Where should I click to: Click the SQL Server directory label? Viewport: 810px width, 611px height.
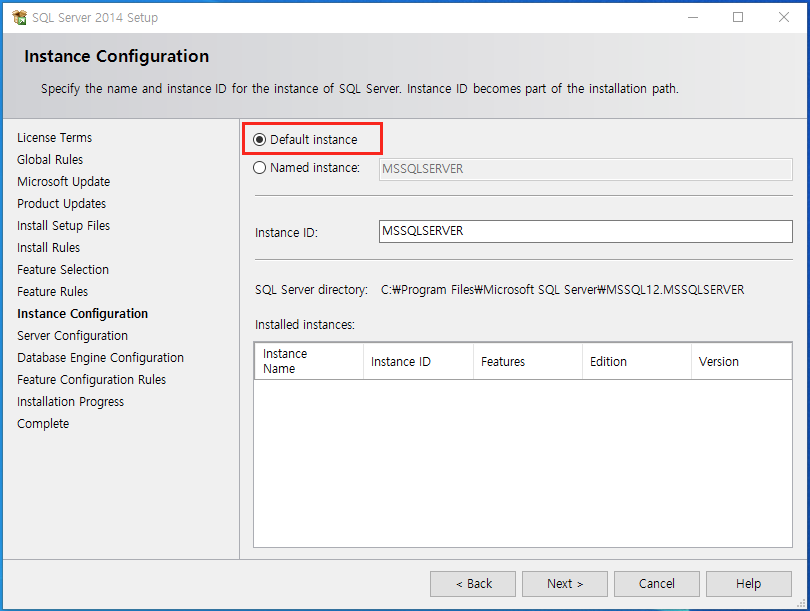[x=311, y=290]
